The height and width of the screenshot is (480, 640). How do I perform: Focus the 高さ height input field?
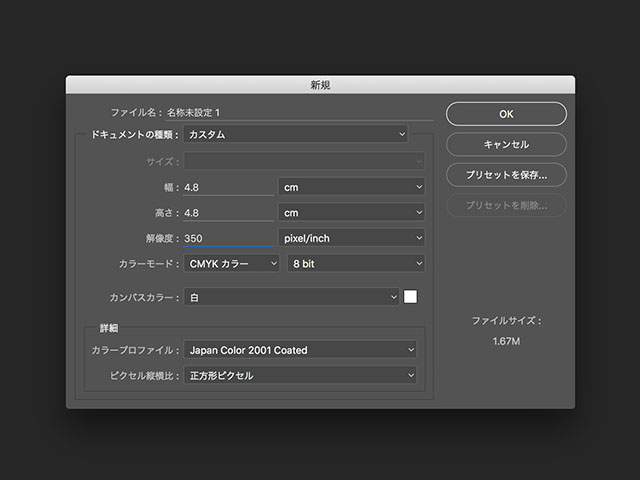pyautogui.click(x=229, y=213)
